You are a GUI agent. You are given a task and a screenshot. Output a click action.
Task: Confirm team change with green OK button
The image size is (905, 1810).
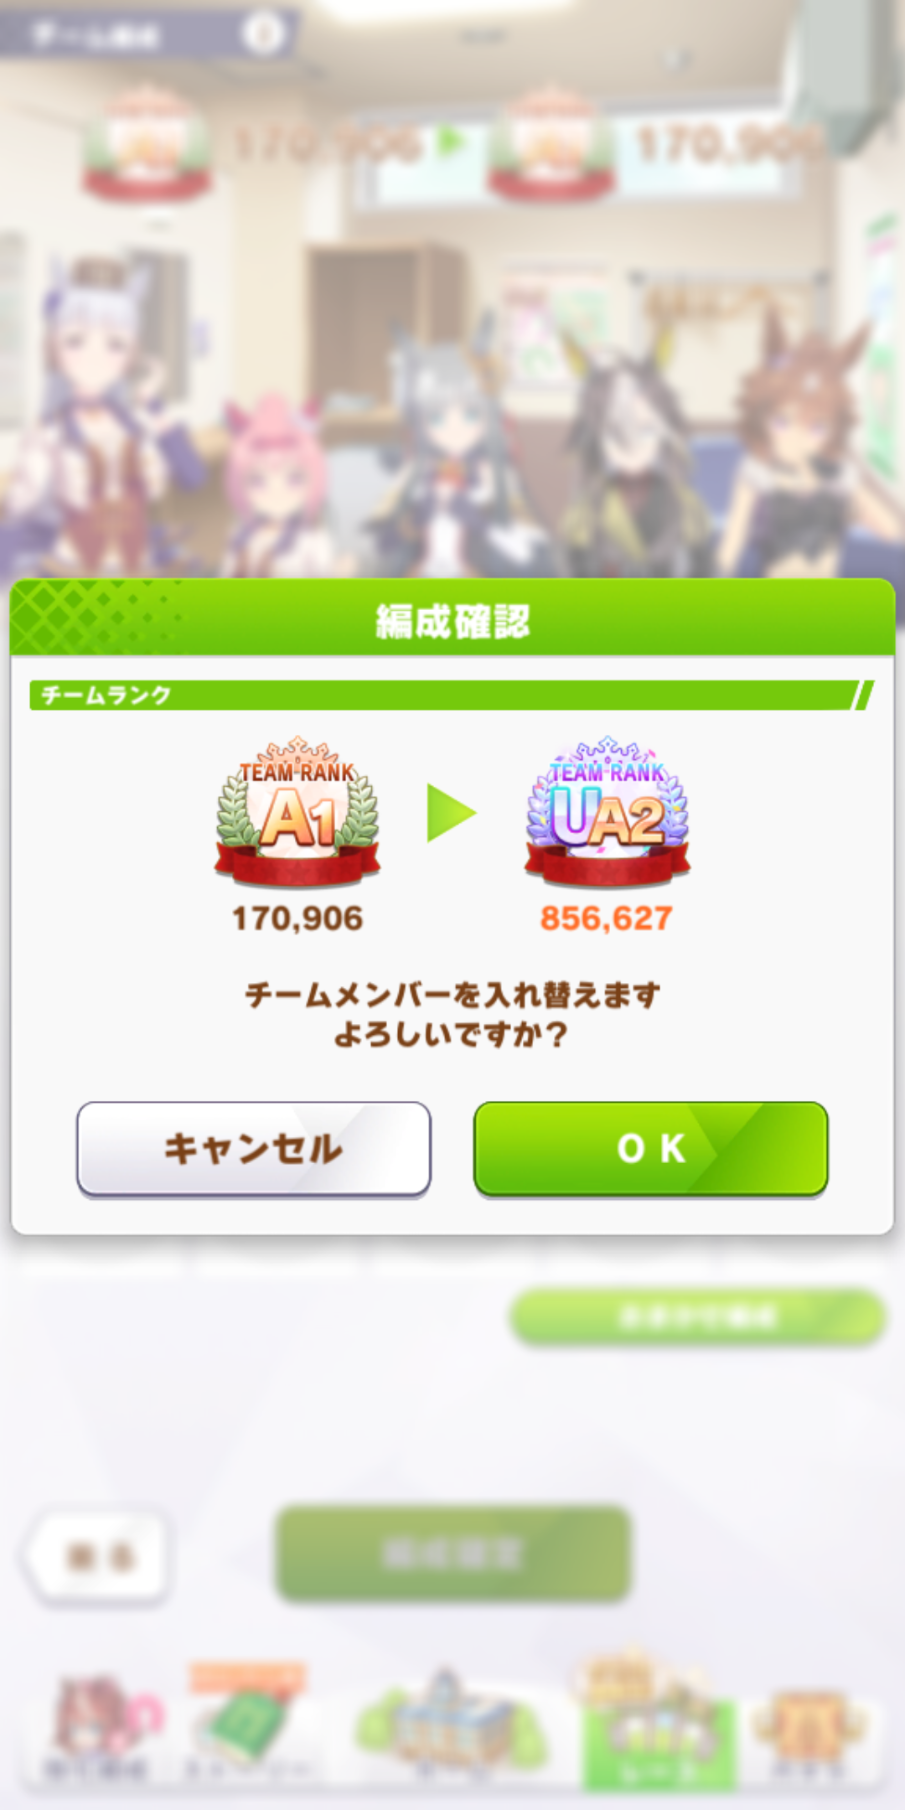point(650,1148)
